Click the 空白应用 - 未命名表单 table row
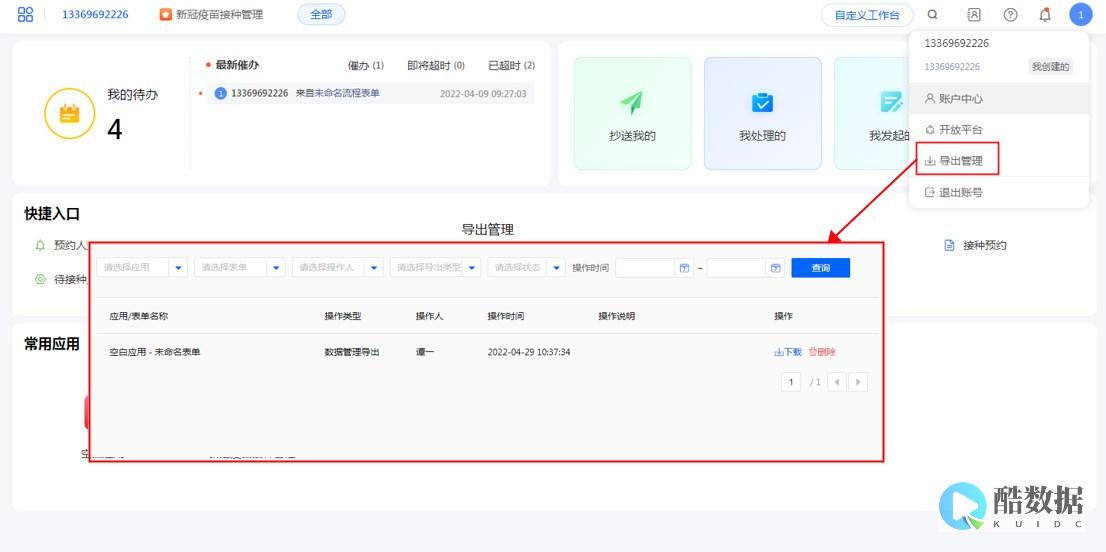This screenshot has width=1106, height=552. coord(487,352)
